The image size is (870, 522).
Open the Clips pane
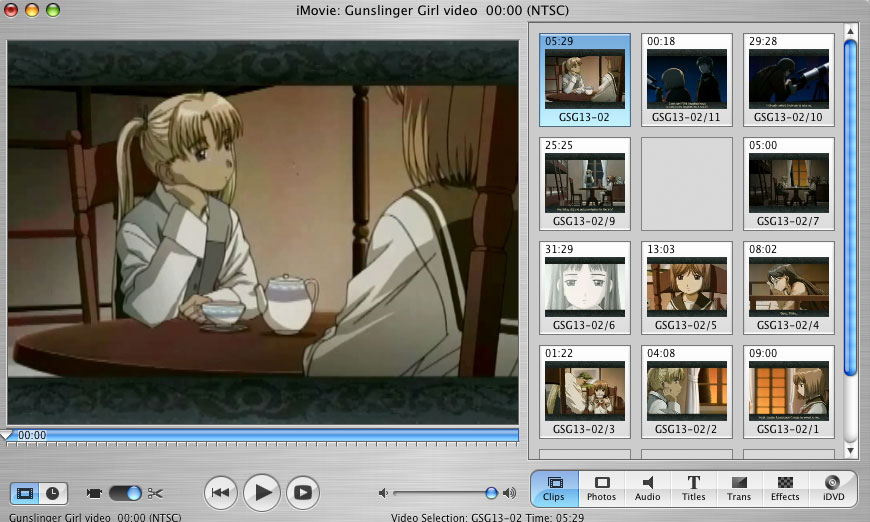[x=553, y=488]
